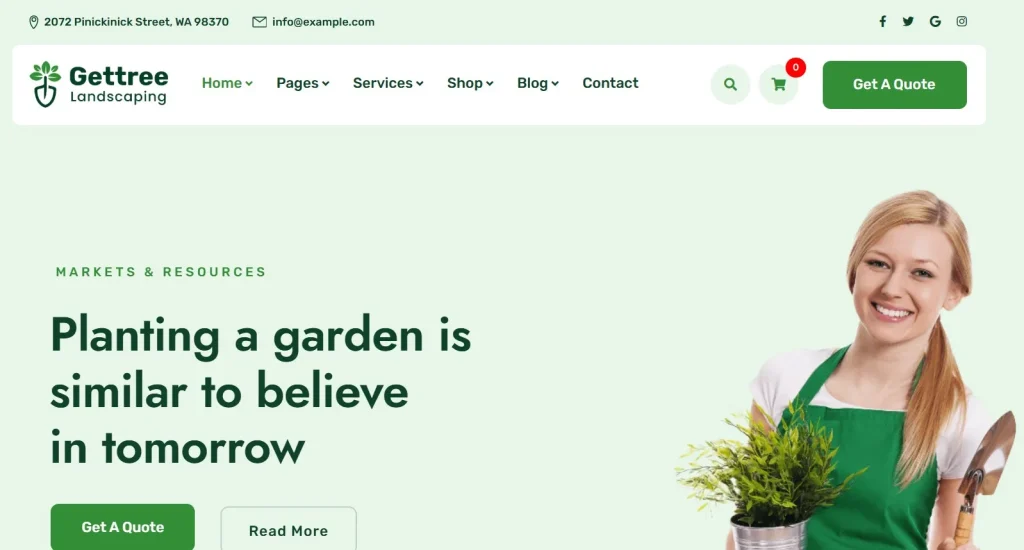Go to the Contact page

coord(610,83)
